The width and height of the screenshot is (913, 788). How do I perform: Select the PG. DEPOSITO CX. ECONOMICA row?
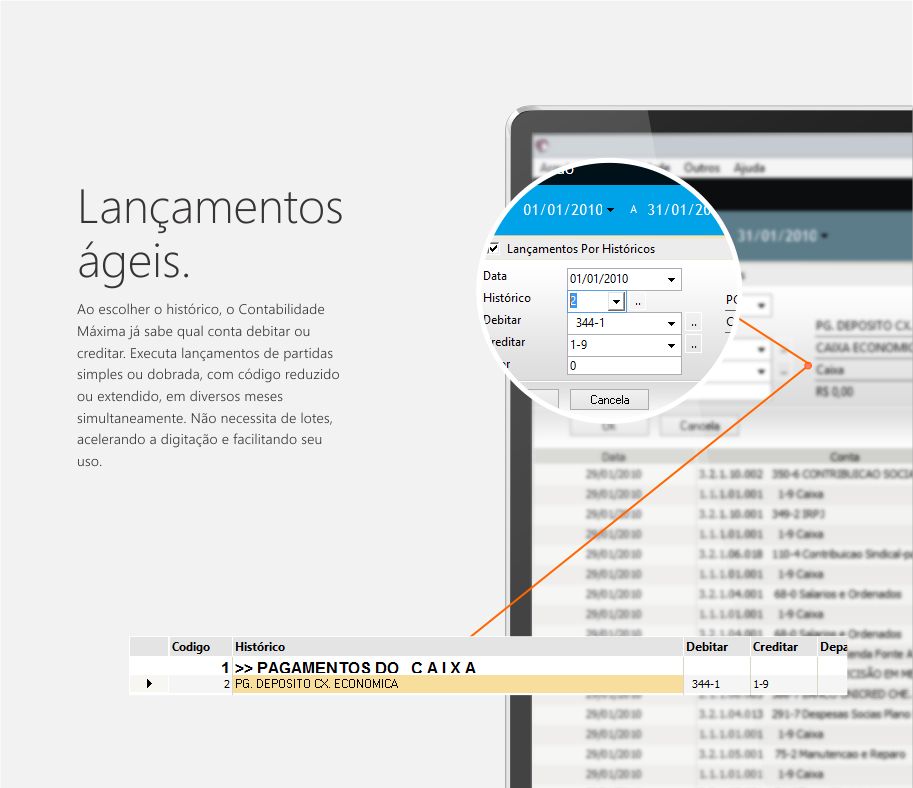457,684
